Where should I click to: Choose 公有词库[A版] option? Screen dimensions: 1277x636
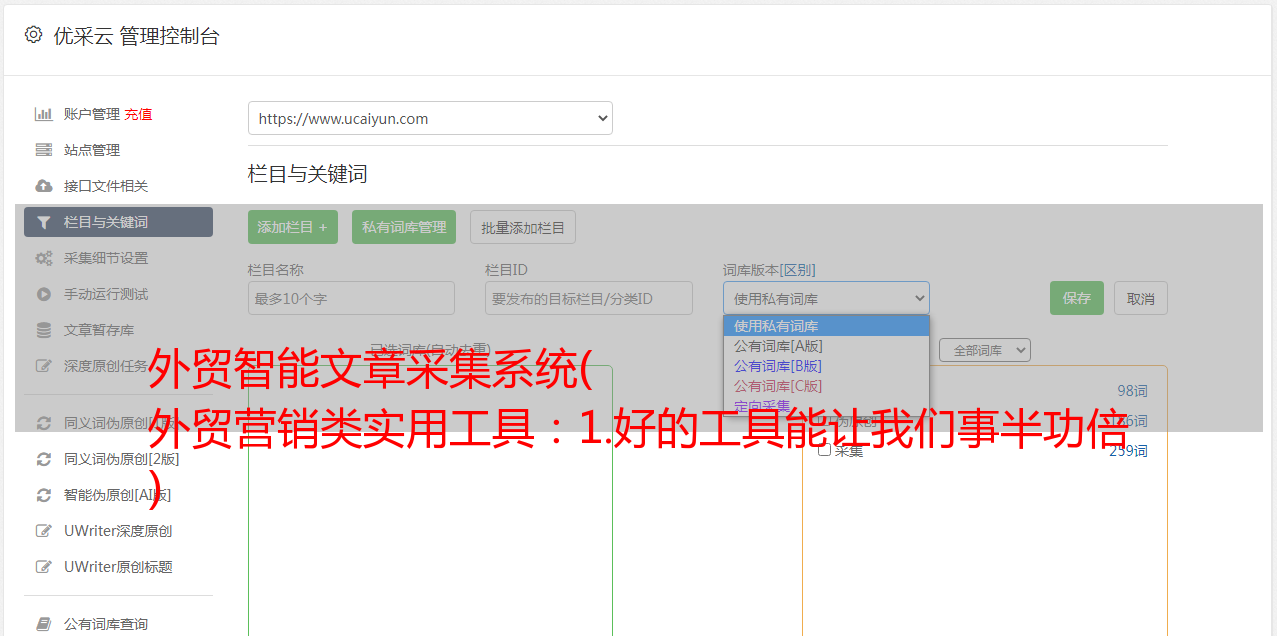(826, 346)
